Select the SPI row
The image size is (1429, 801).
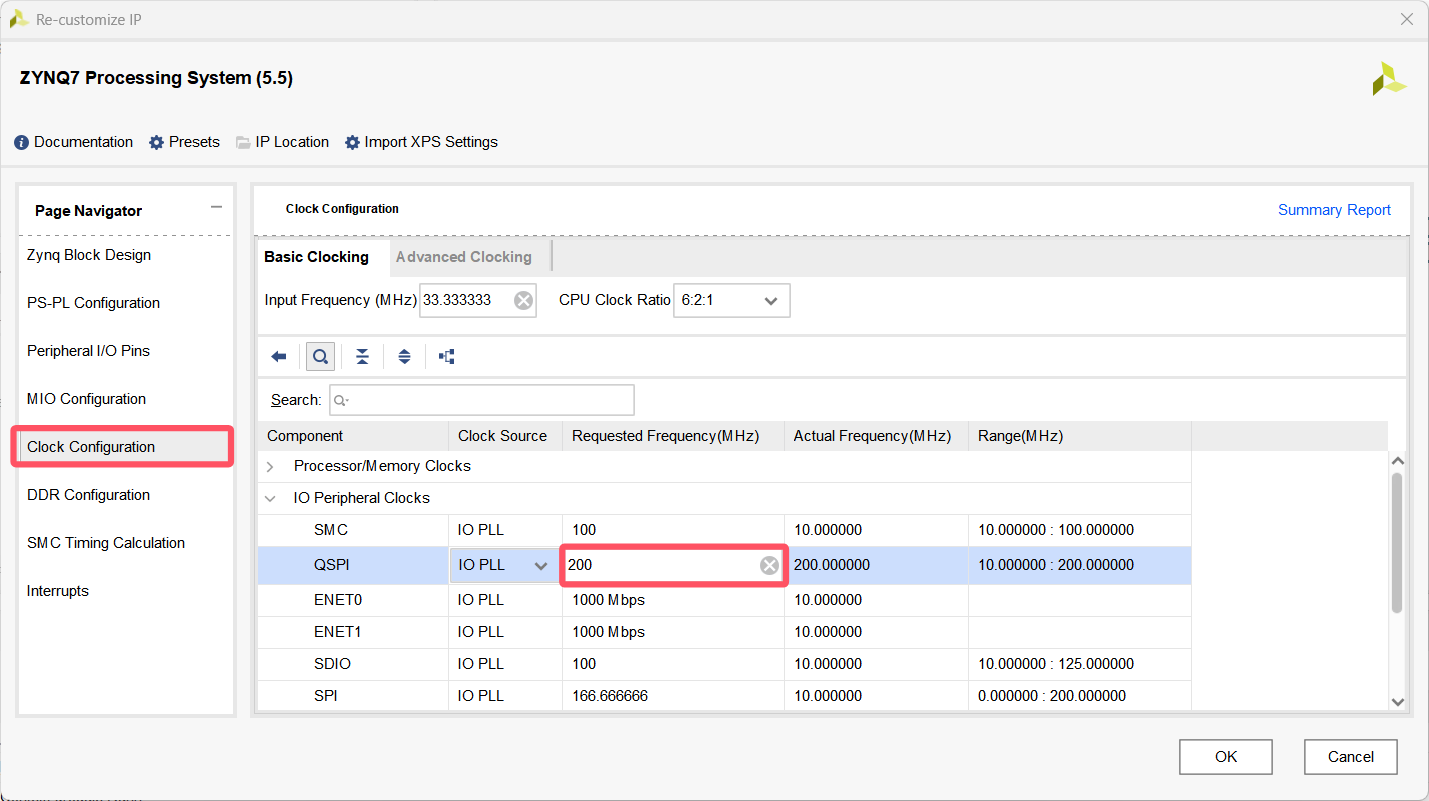tap(724, 696)
